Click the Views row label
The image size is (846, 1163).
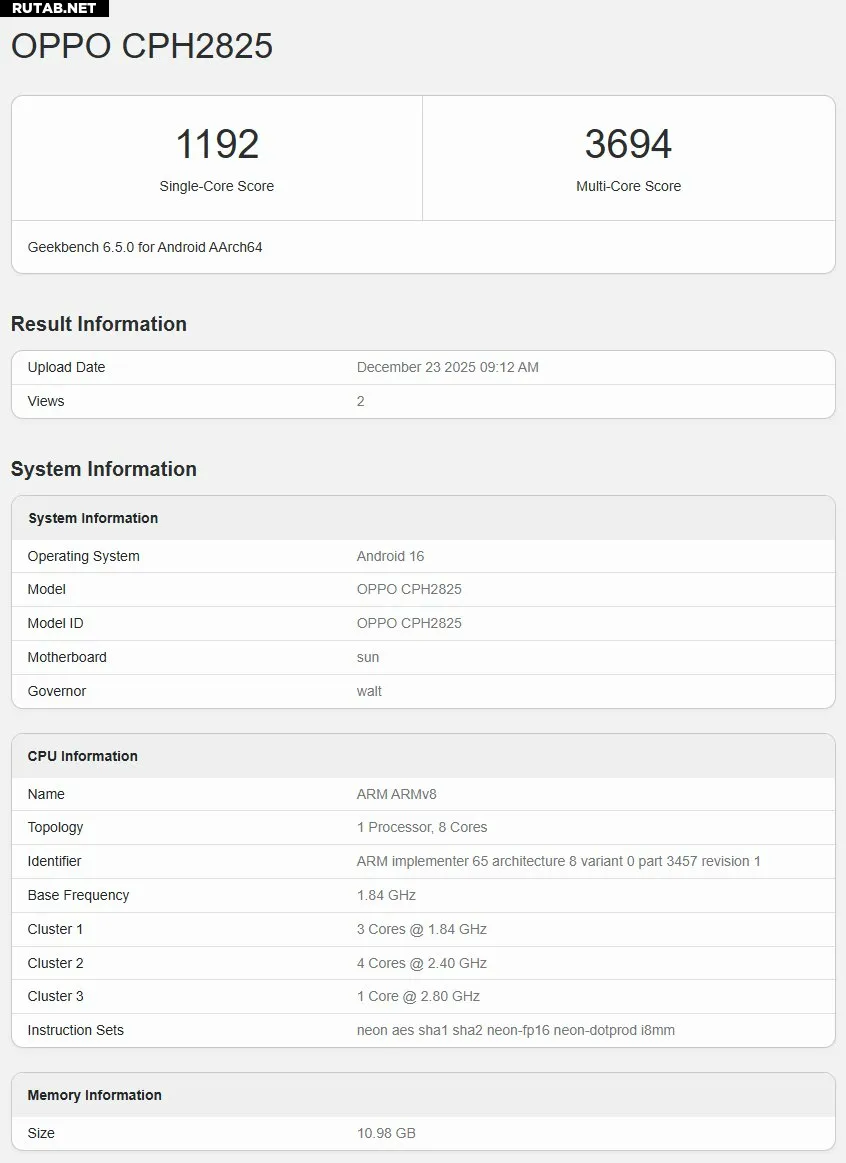pyautogui.click(x=46, y=401)
